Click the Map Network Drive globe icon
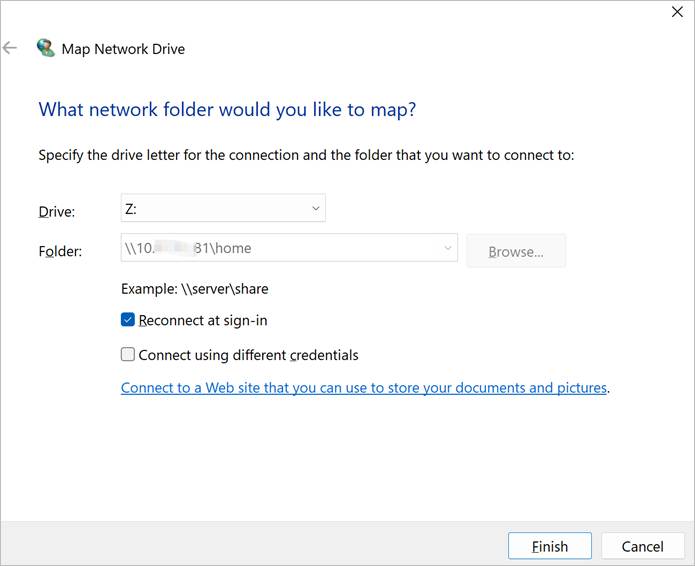Viewport: 695px width, 566px height. click(x=45, y=48)
